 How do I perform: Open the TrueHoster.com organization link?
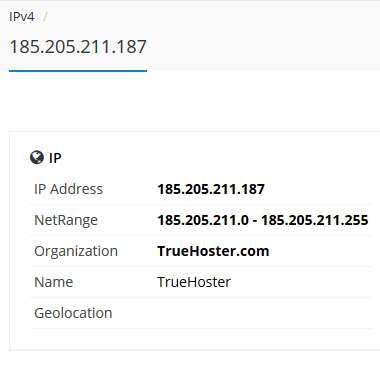(x=213, y=251)
